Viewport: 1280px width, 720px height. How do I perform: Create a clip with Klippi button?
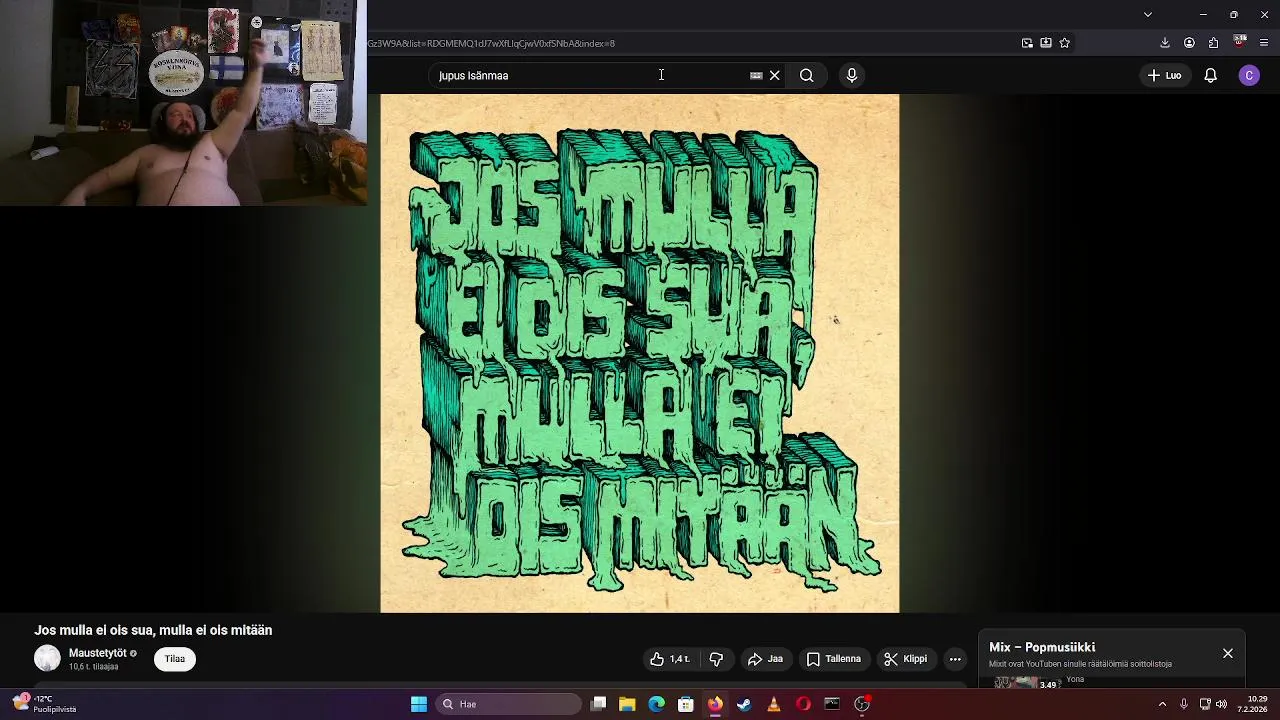906,659
